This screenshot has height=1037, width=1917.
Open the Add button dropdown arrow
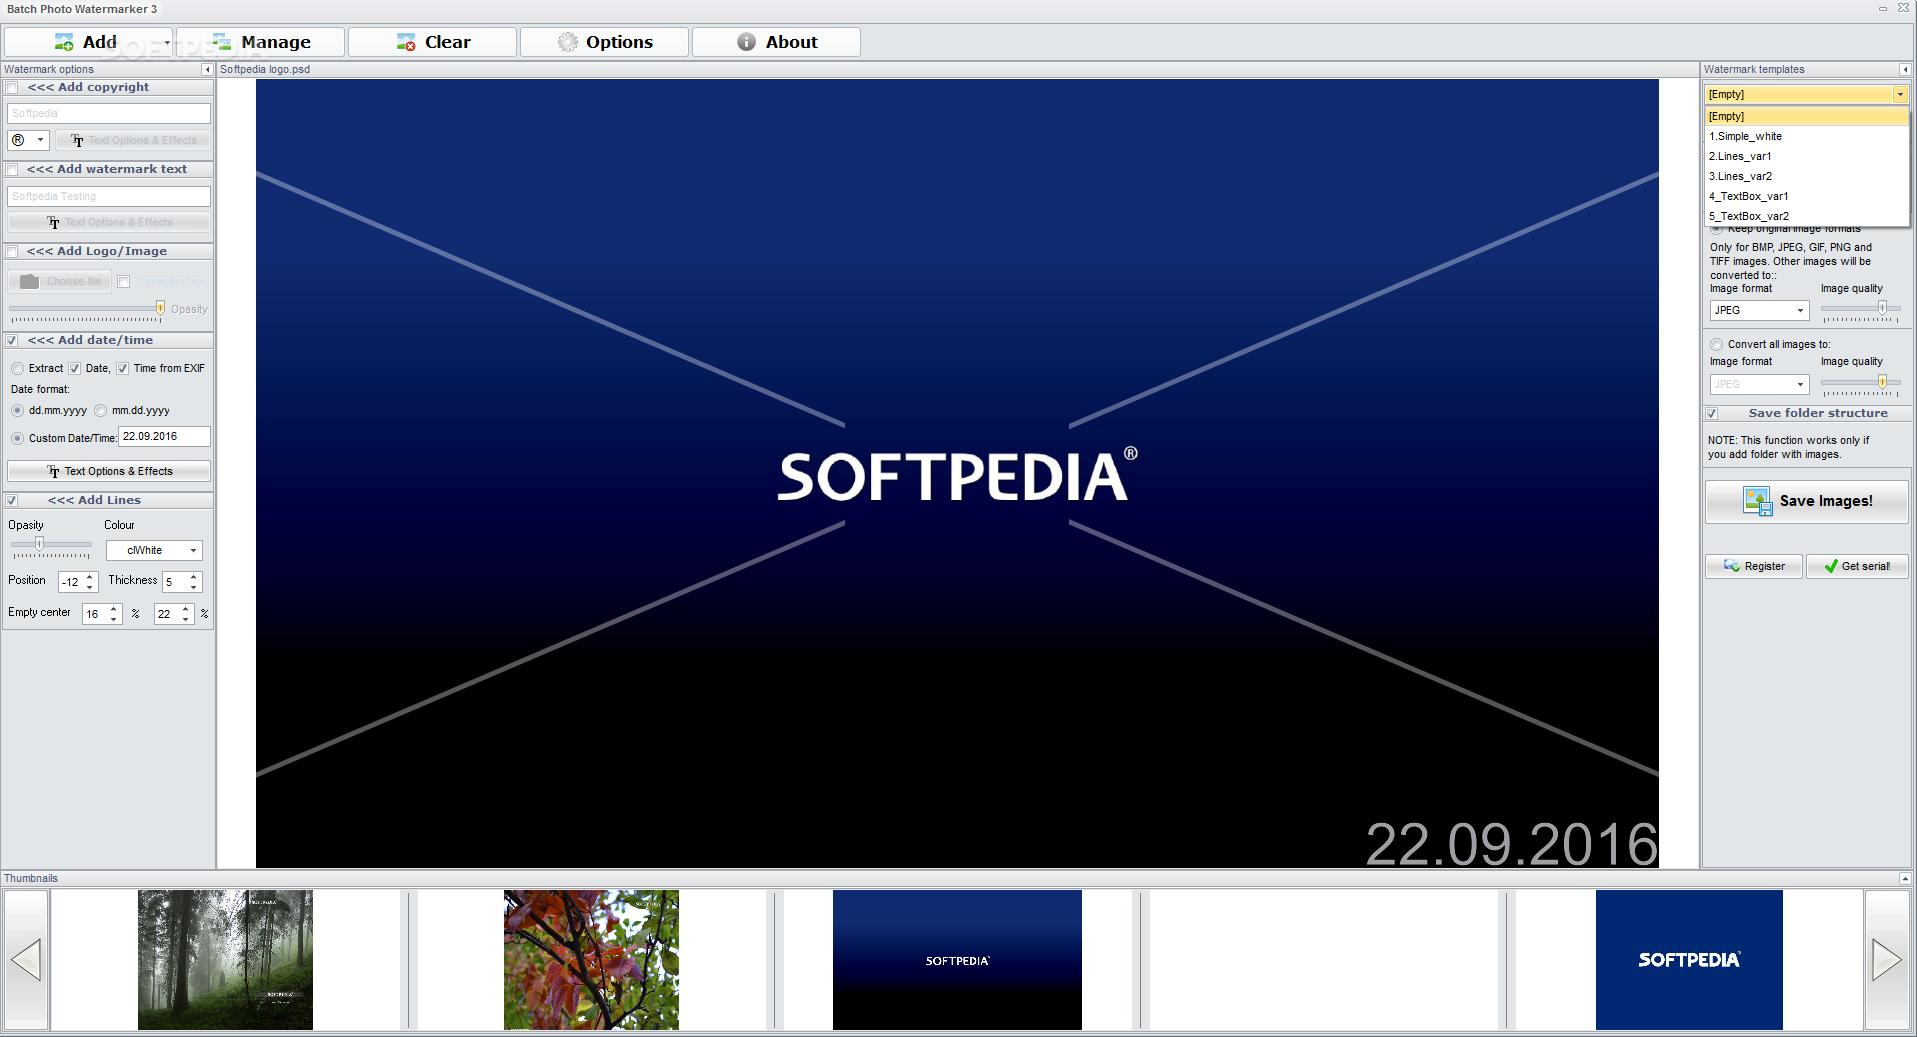pos(166,42)
